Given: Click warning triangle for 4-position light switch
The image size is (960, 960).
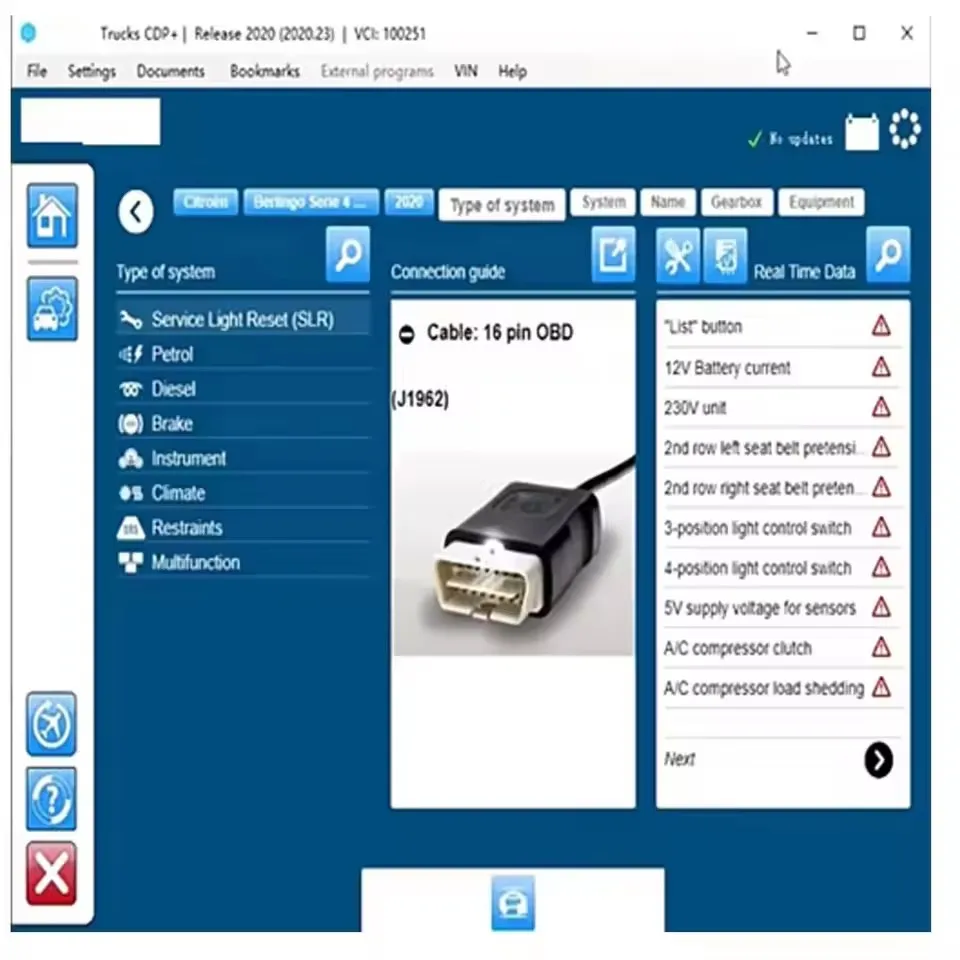Looking at the screenshot, I should [x=881, y=567].
